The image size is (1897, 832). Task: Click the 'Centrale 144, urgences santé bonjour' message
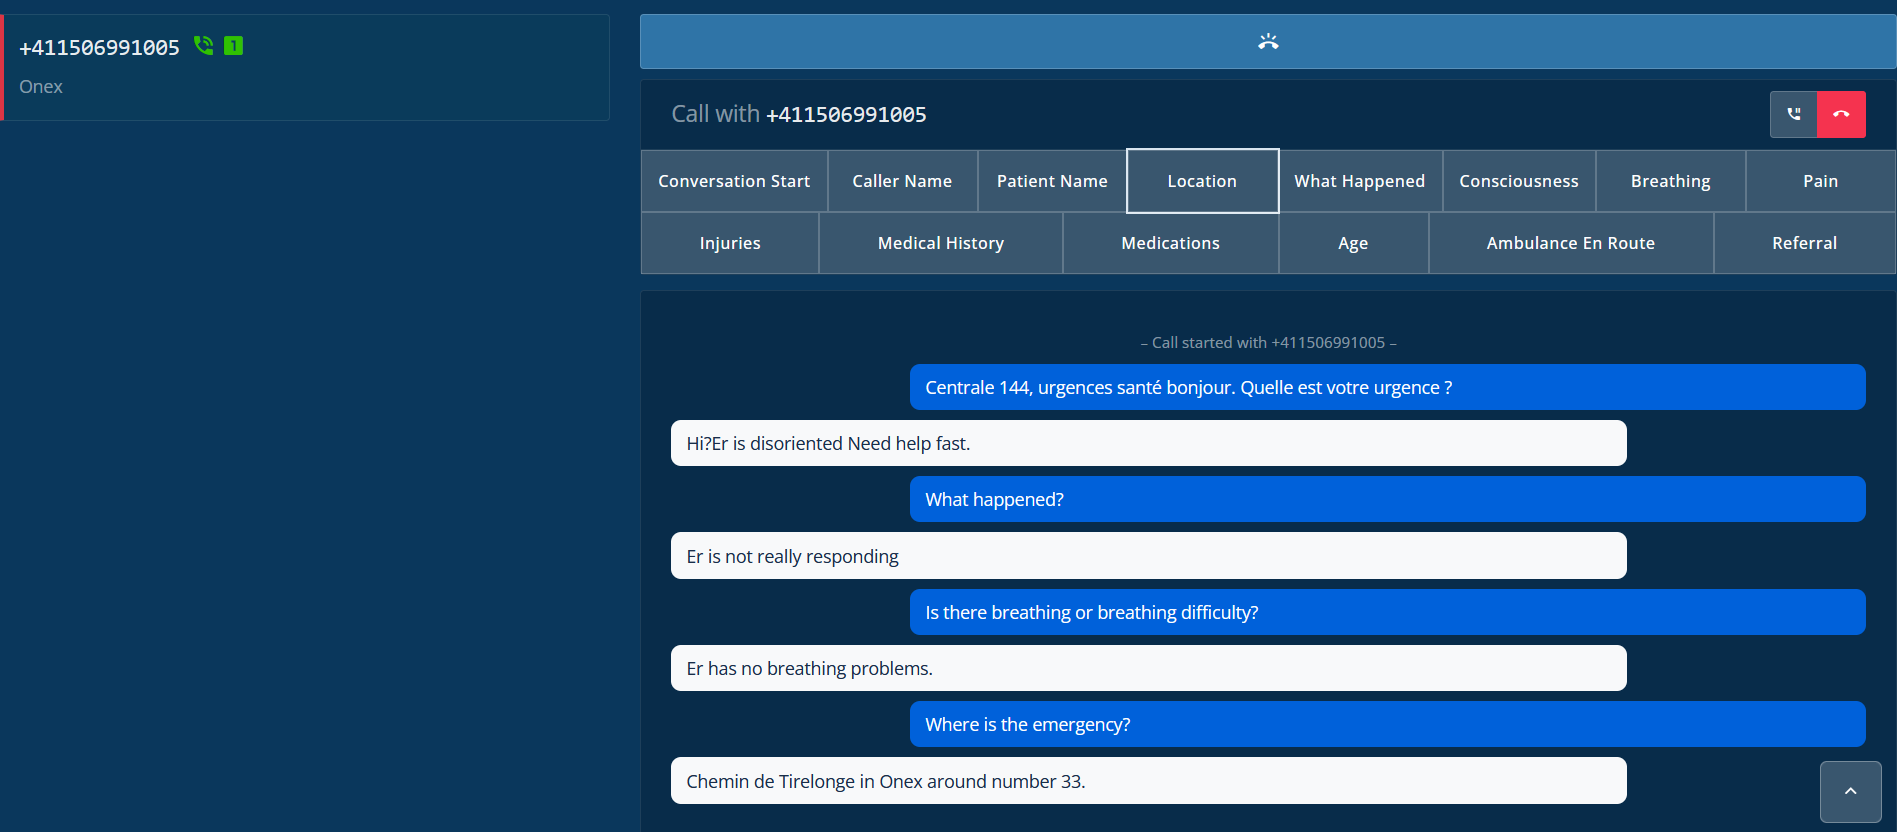click(x=1387, y=387)
